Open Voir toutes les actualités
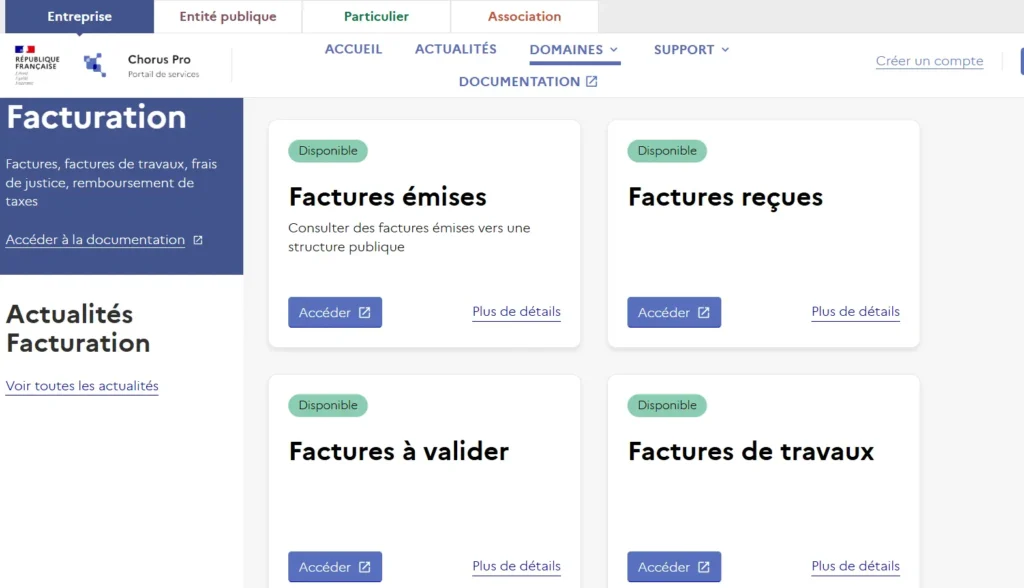Viewport: 1024px width, 588px height. (82, 386)
